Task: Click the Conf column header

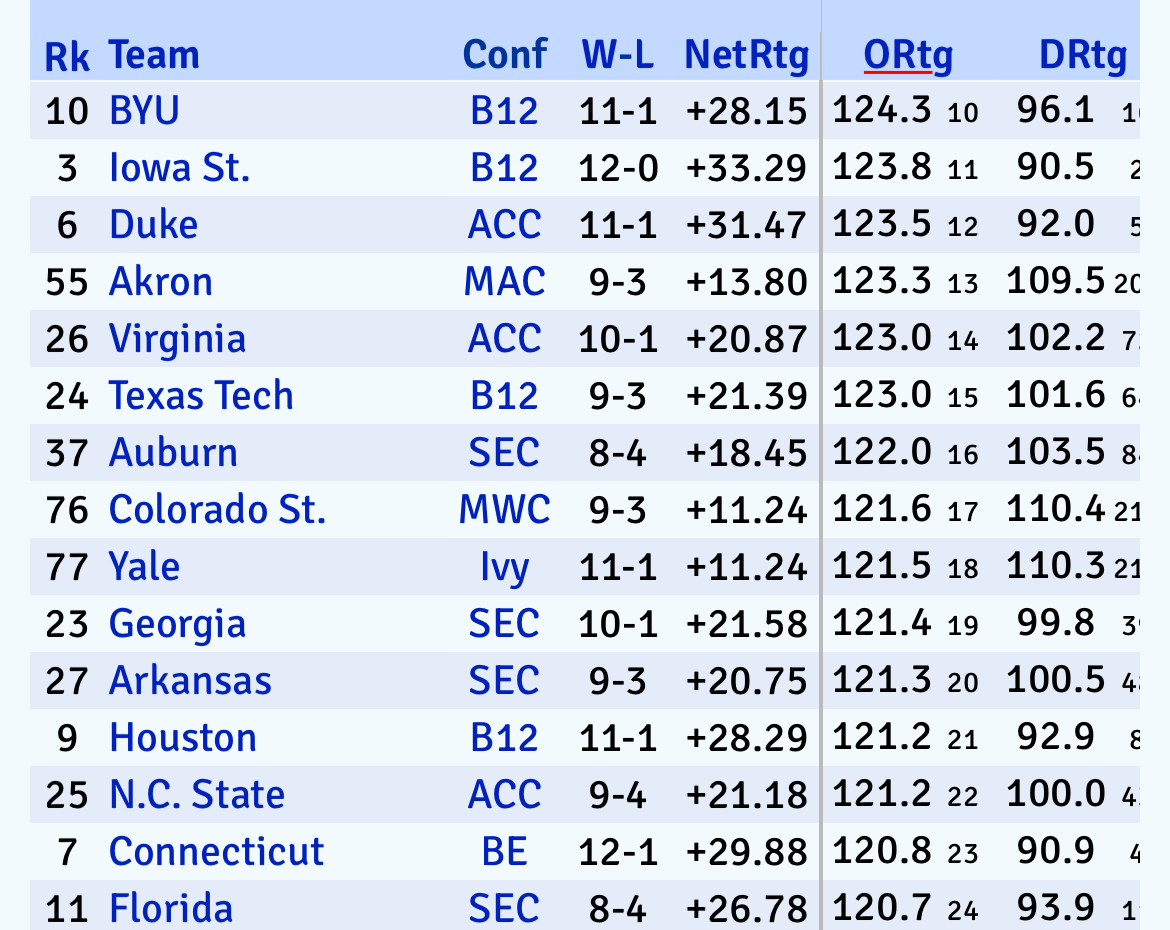Action: [505, 55]
